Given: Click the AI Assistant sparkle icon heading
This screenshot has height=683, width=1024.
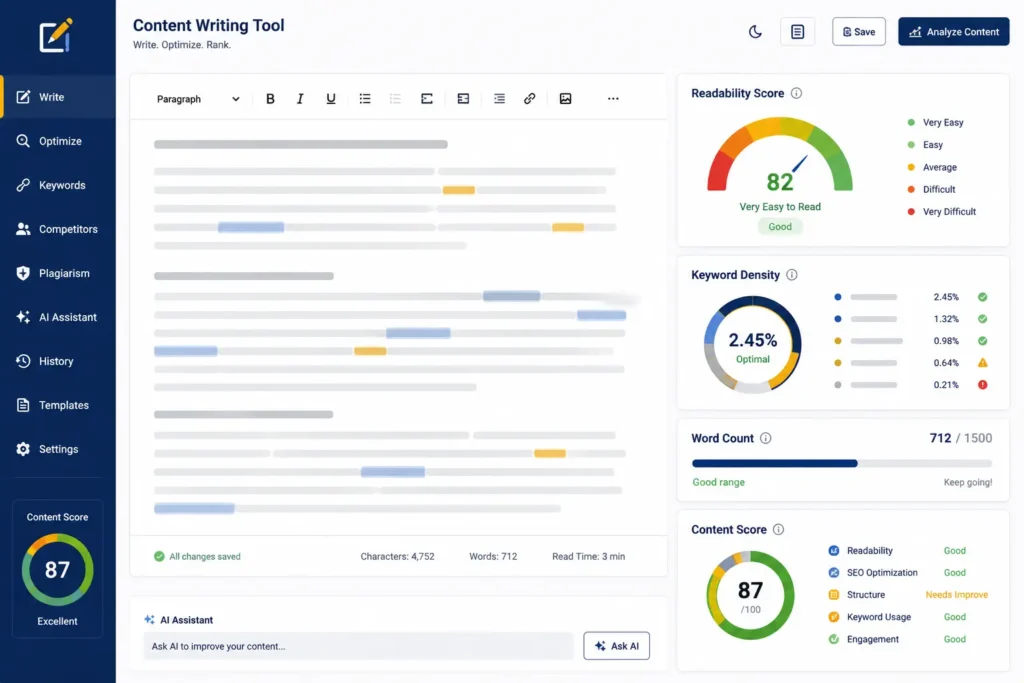Looking at the screenshot, I should 150,620.
